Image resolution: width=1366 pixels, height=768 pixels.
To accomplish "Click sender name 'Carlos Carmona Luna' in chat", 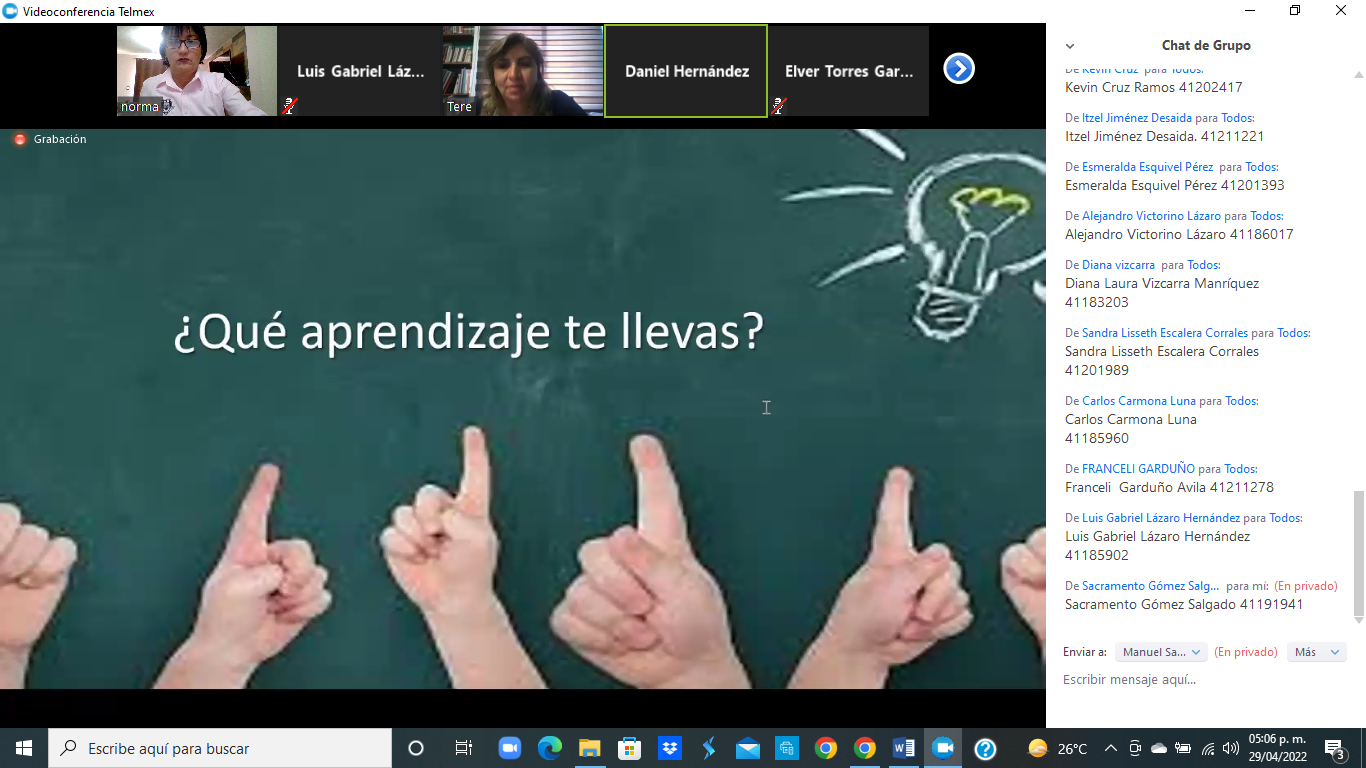I will pos(1138,401).
